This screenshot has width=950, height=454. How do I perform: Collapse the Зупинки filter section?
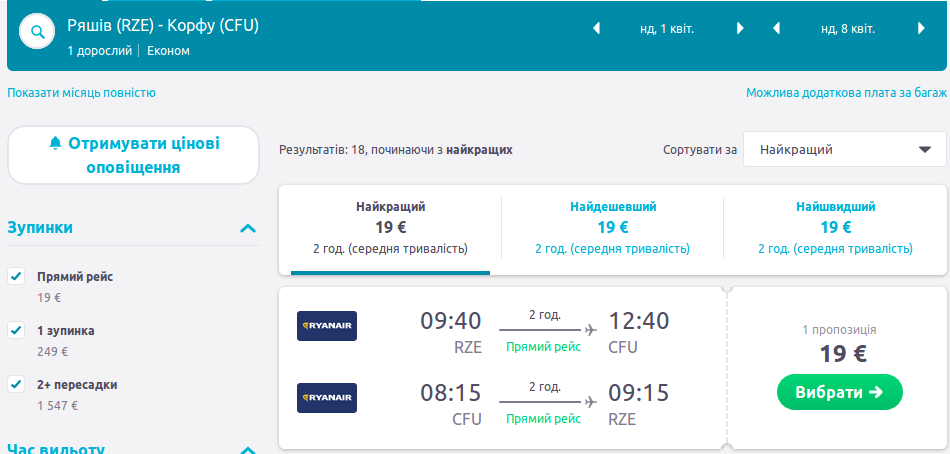coord(249,228)
